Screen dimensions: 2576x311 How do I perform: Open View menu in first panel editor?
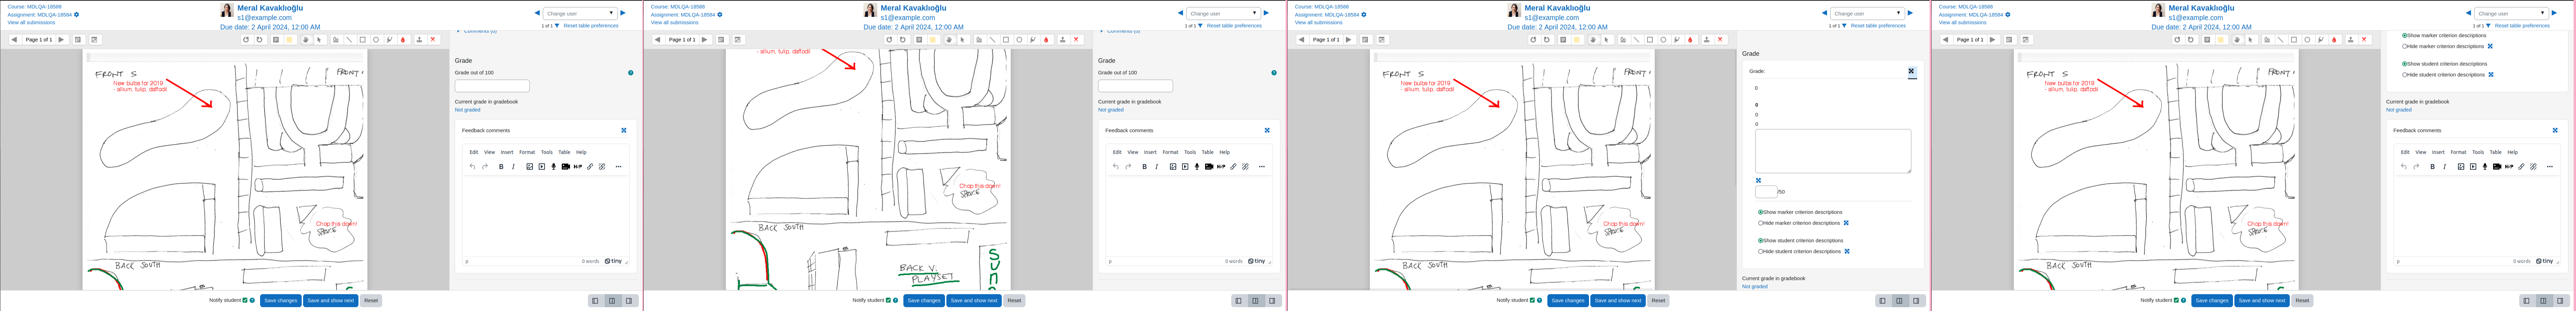coord(489,152)
